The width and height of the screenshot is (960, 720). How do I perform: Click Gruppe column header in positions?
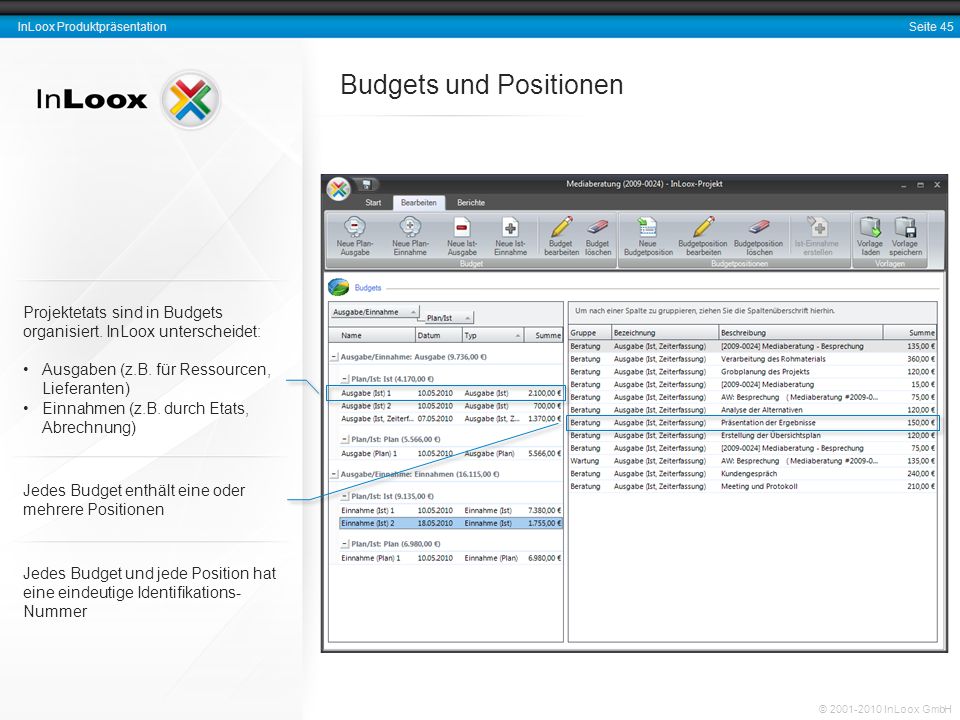(x=590, y=332)
